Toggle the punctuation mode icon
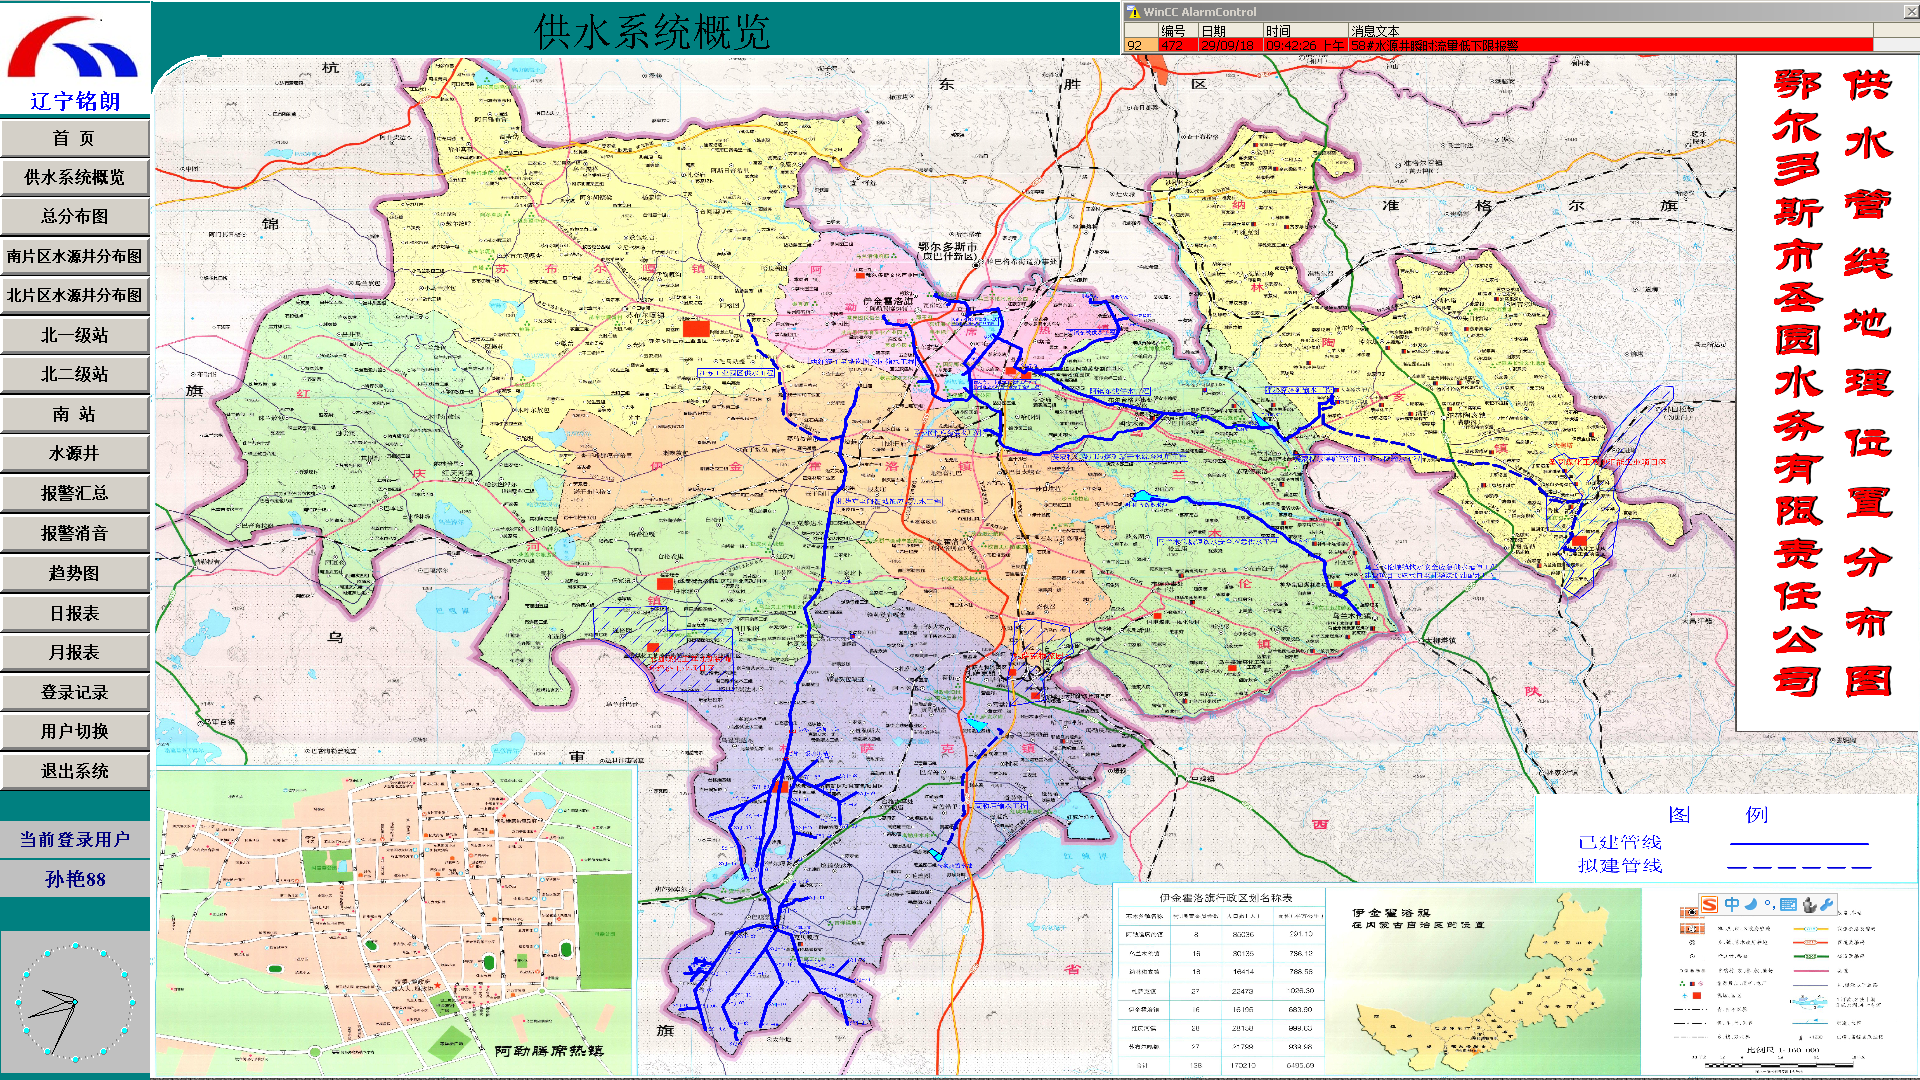 coord(1769,904)
